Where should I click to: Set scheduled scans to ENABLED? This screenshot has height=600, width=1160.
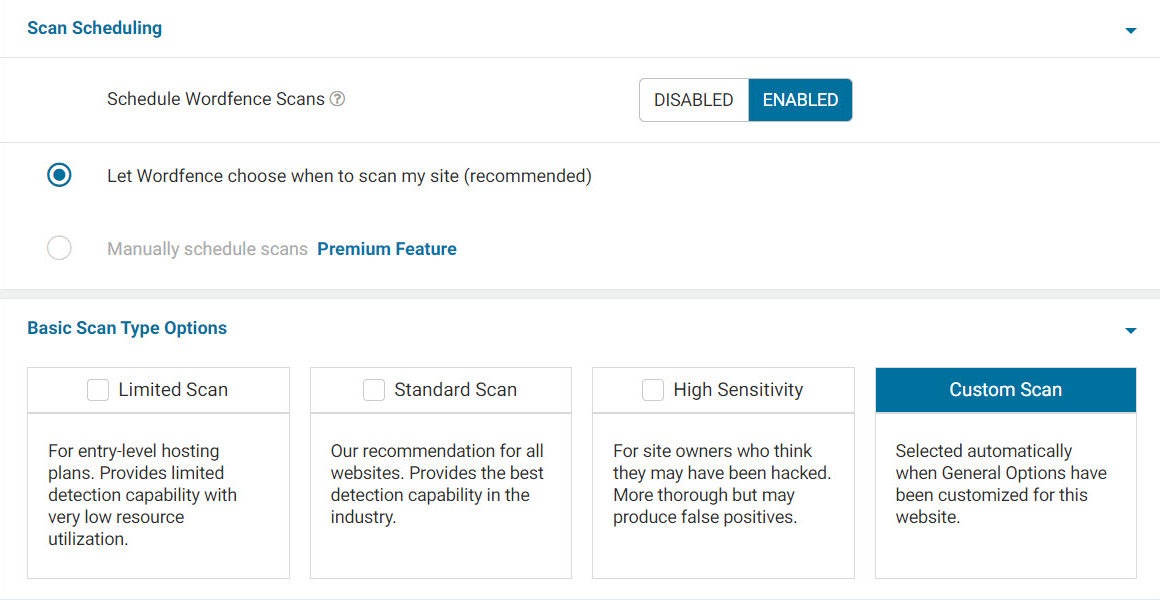[800, 100]
